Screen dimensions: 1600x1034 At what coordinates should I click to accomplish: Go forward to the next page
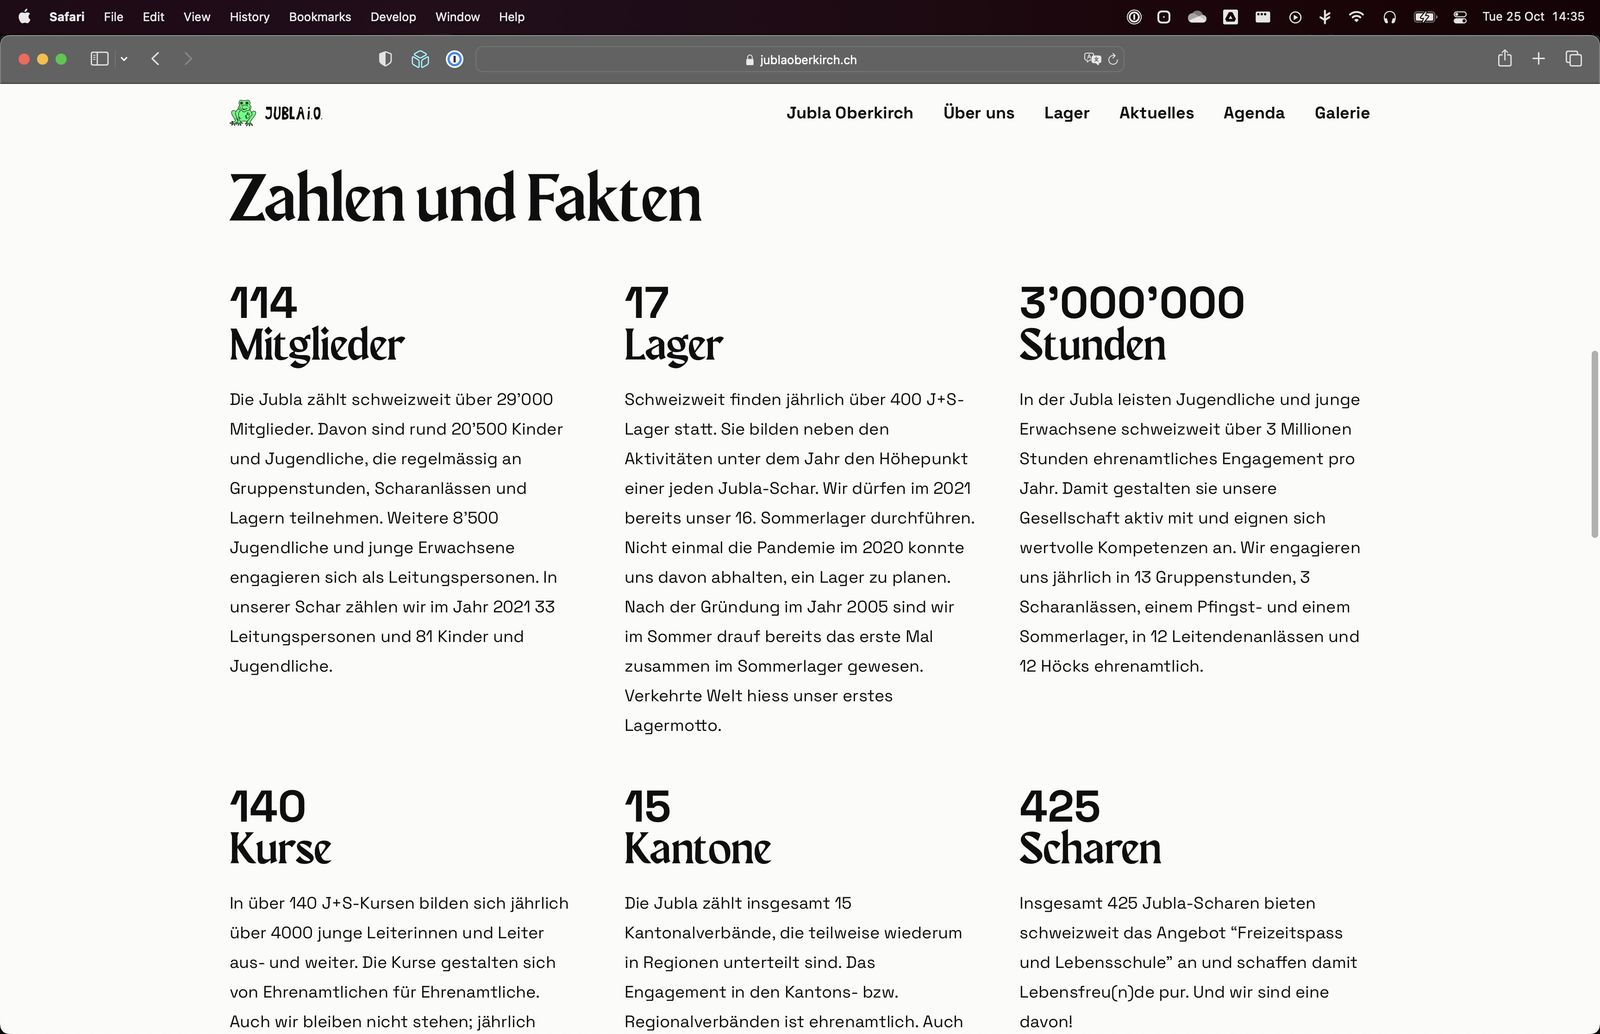pos(188,59)
